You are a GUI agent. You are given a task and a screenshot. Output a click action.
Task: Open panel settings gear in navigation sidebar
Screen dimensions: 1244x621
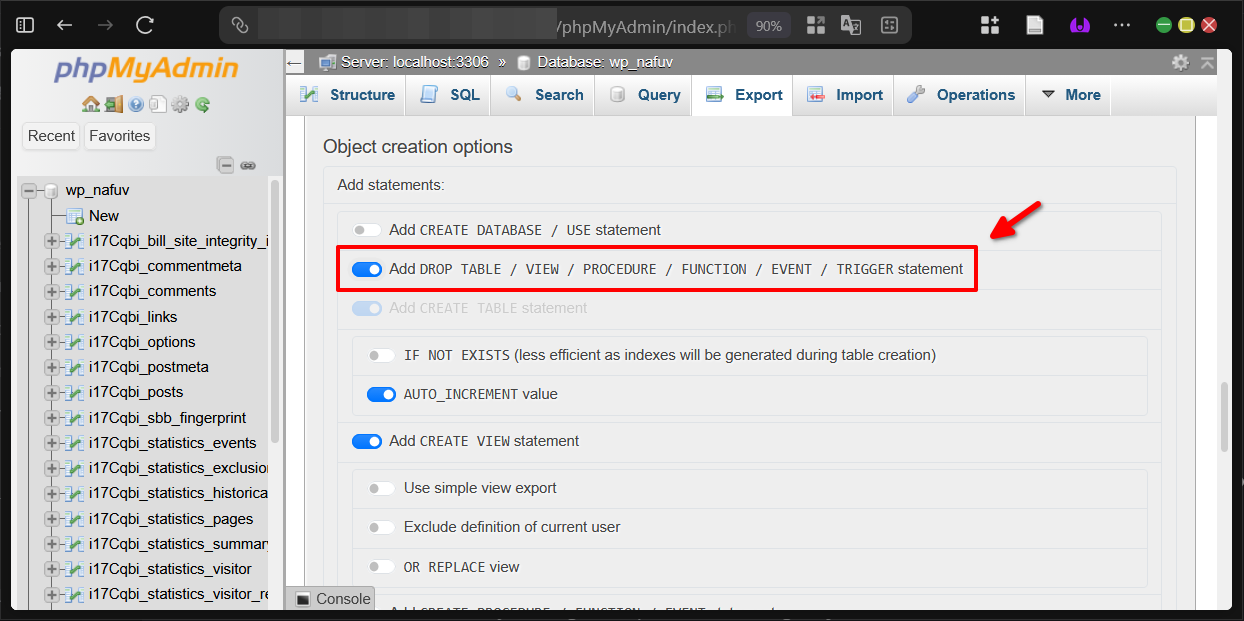click(x=179, y=104)
